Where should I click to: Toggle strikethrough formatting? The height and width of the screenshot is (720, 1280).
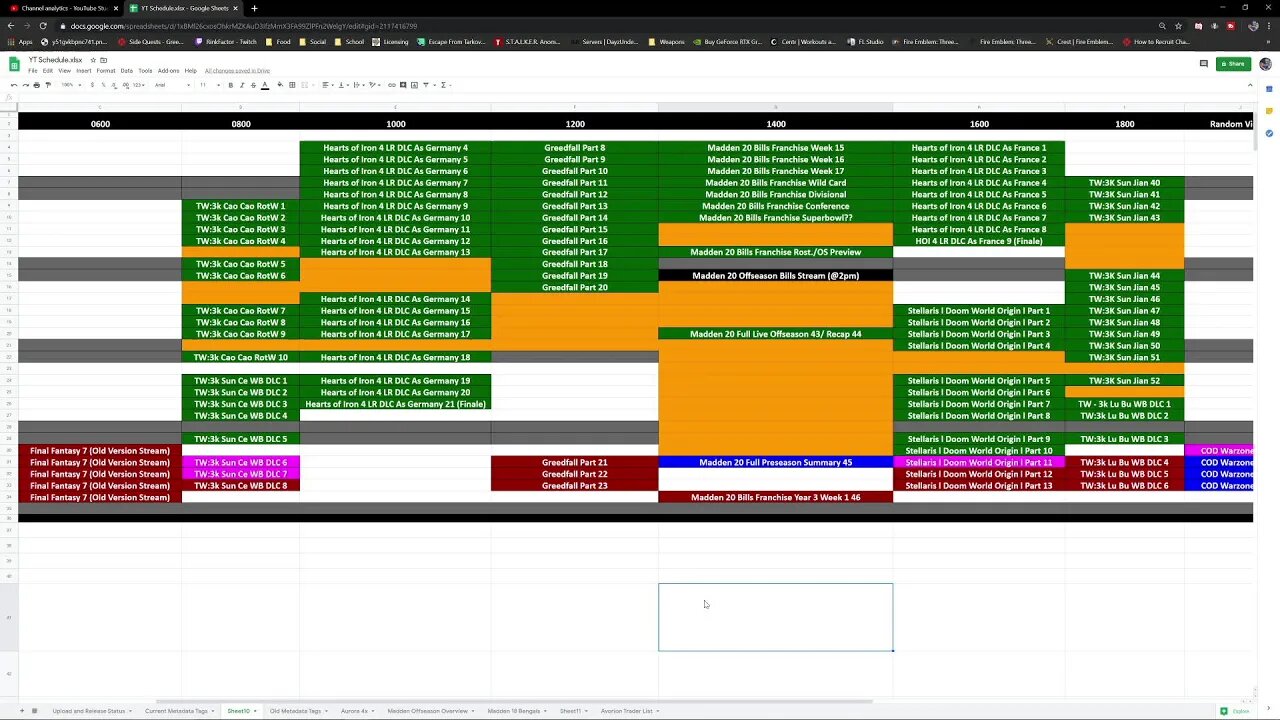pos(253,85)
